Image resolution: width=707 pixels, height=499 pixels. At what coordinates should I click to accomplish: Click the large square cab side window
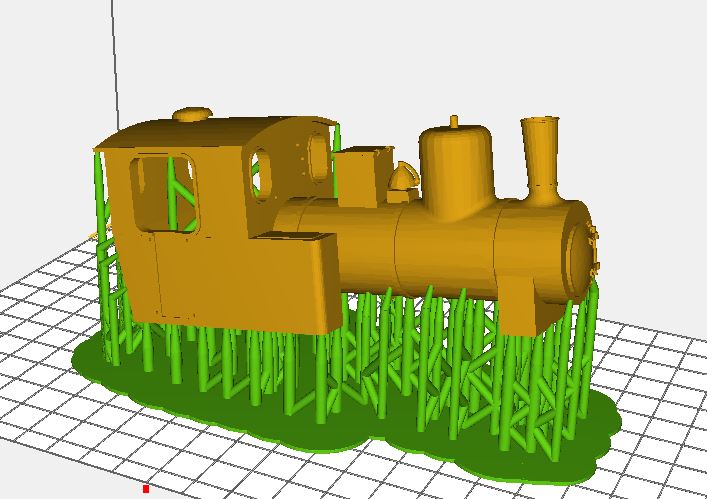point(166,191)
